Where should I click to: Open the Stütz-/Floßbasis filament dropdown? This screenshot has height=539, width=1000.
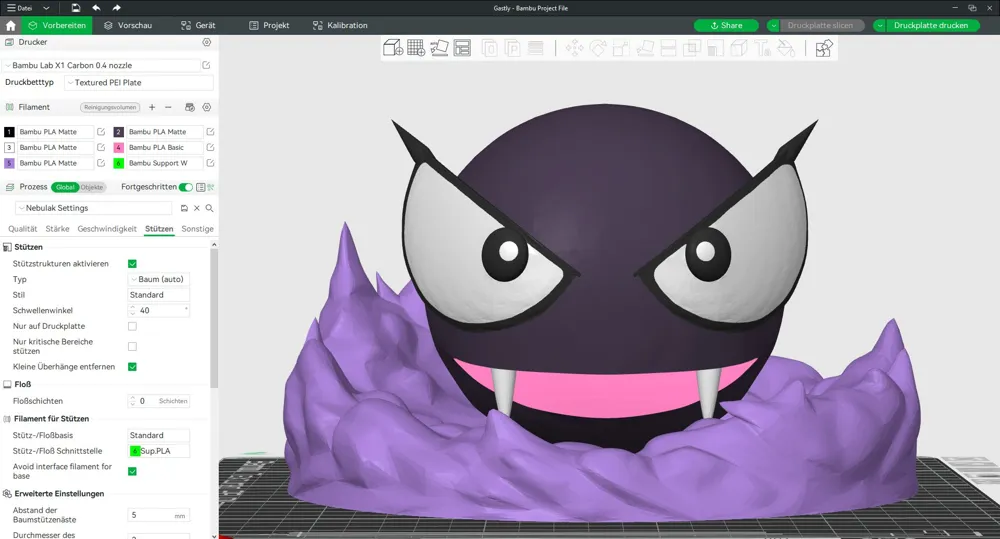[159, 435]
